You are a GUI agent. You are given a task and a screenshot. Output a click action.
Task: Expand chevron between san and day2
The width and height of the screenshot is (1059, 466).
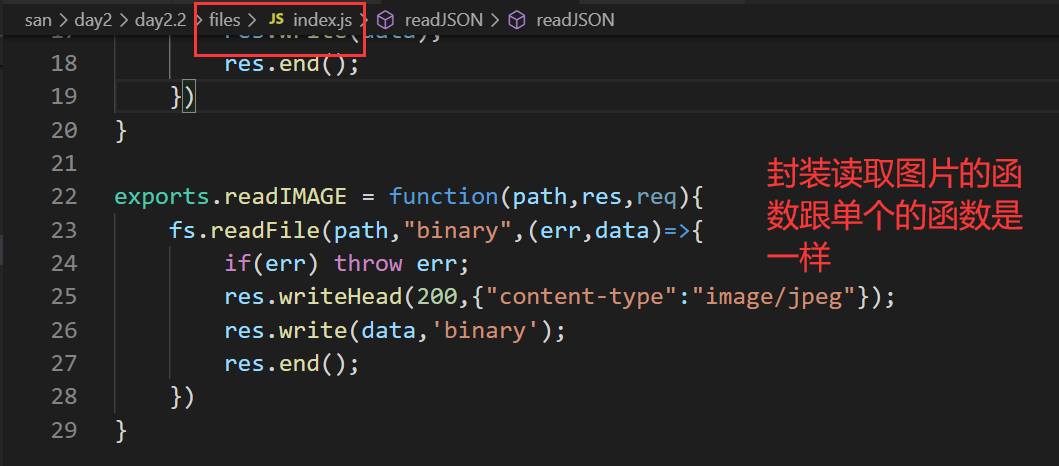[63, 20]
